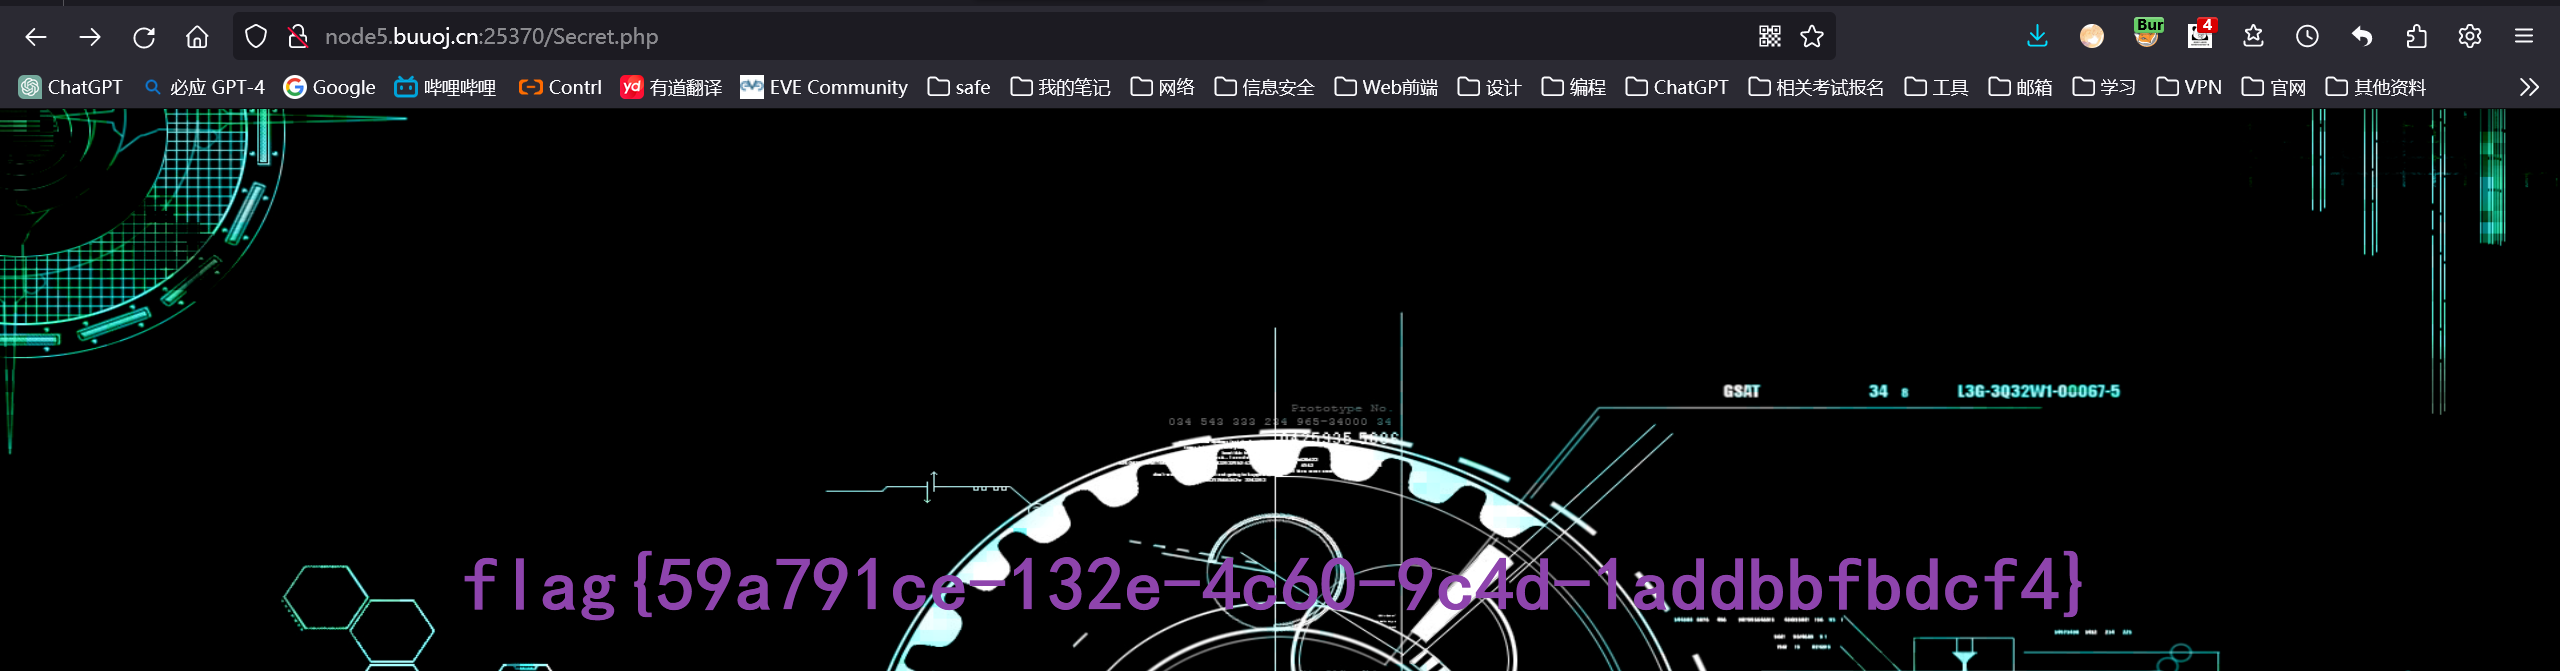
Task: Expand the 信息安全 bookmark folder
Action: (x=1265, y=88)
